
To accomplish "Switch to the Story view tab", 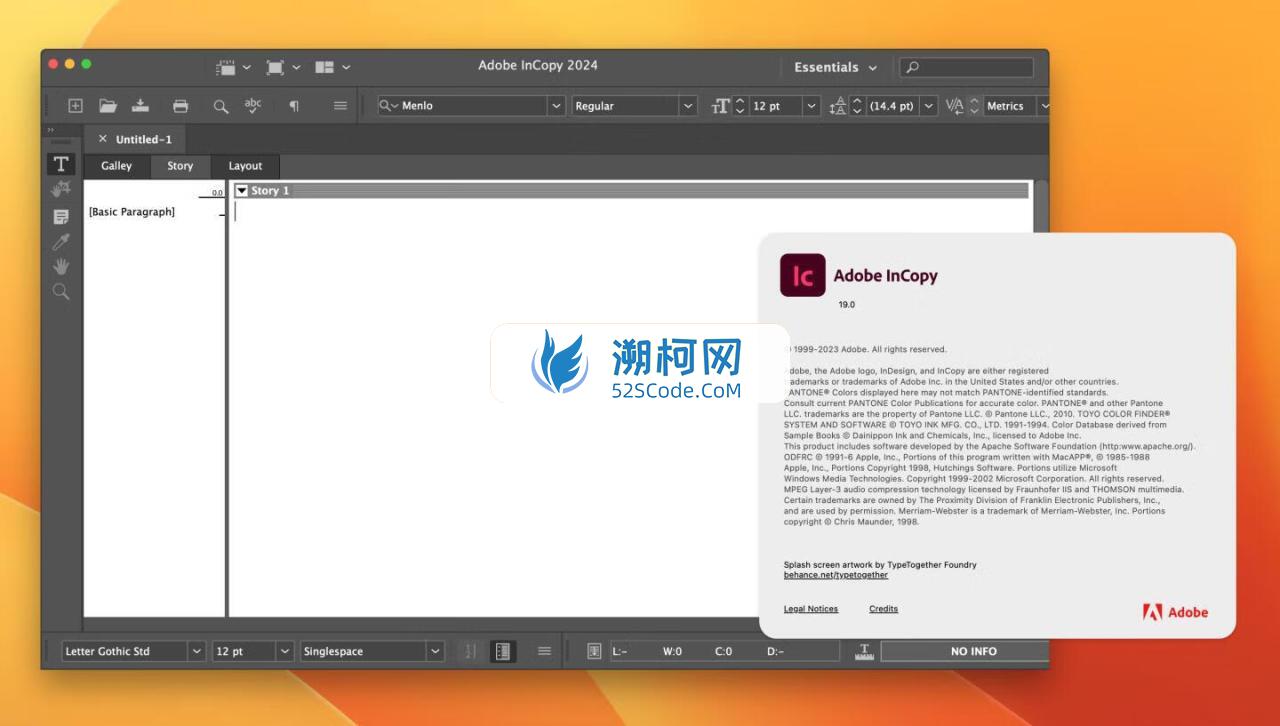I will click(x=180, y=166).
